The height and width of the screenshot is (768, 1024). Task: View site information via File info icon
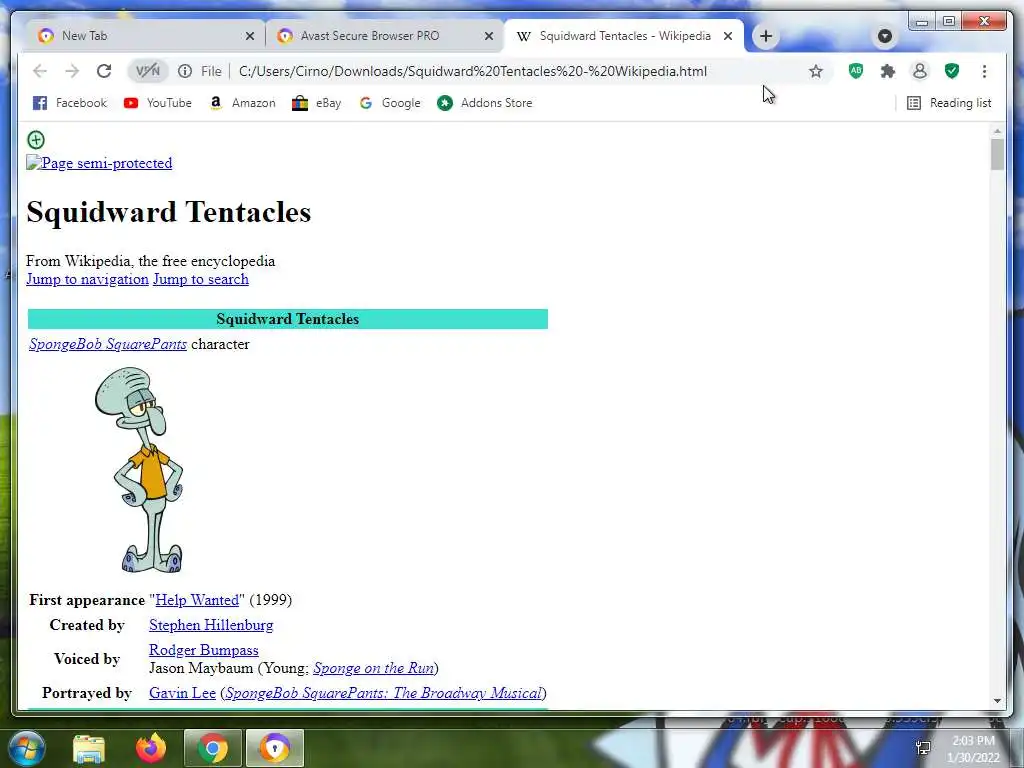pyautogui.click(x=185, y=71)
